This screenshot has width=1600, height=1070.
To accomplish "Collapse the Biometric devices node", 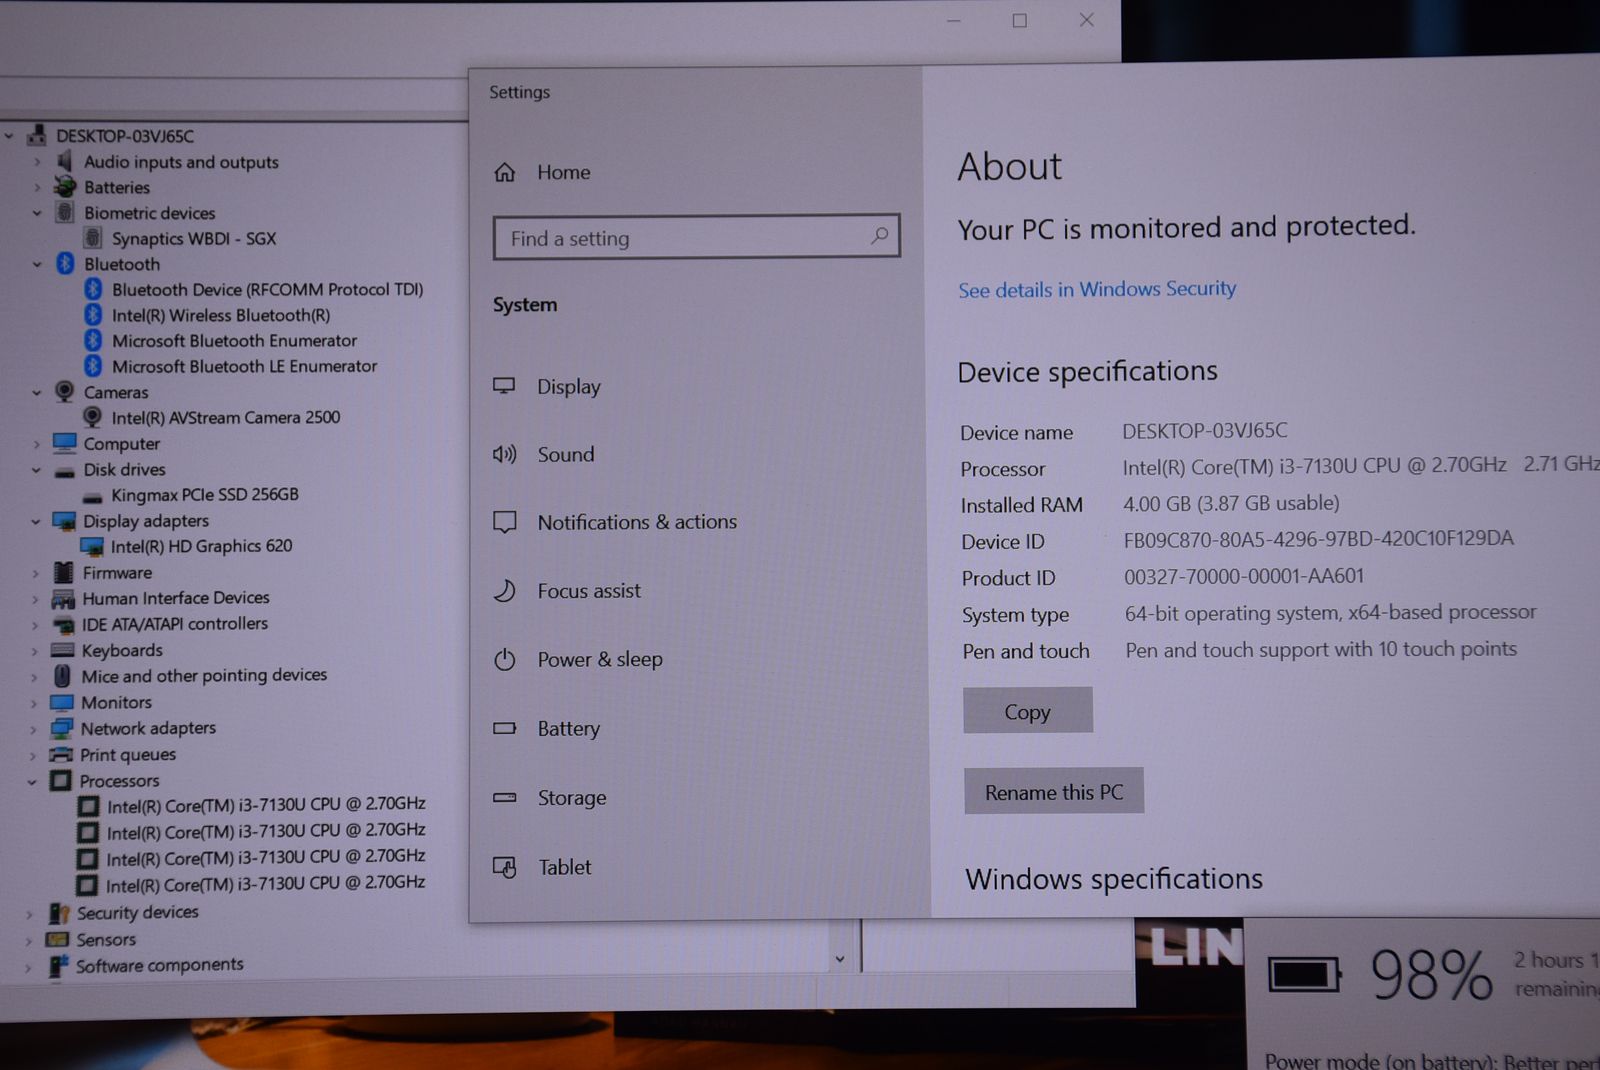I will coord(37,213).
